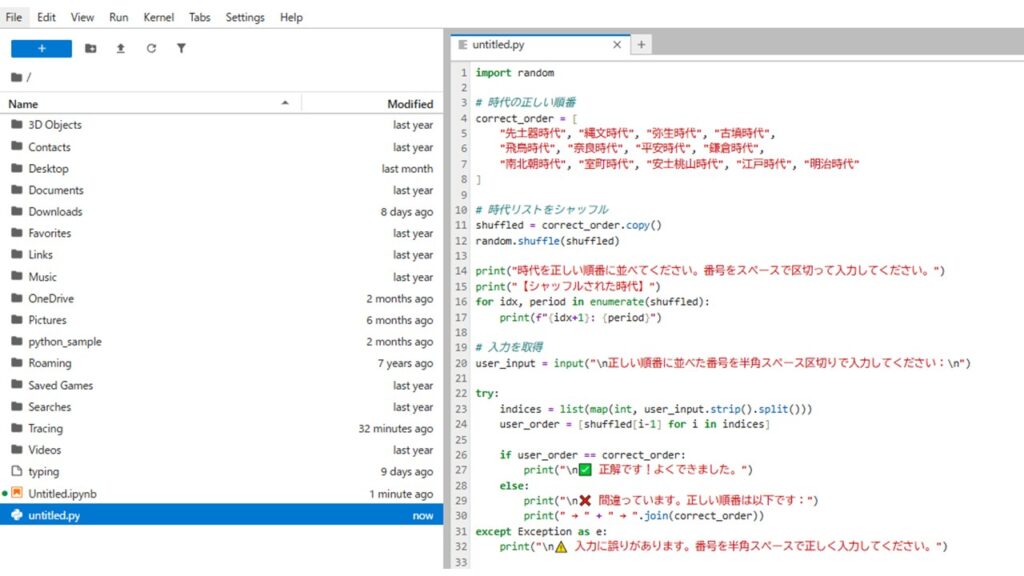This screenshot has height=576, width=1024.
Task: Switch to the untitled.py editor tab
Action: (539, 44)
